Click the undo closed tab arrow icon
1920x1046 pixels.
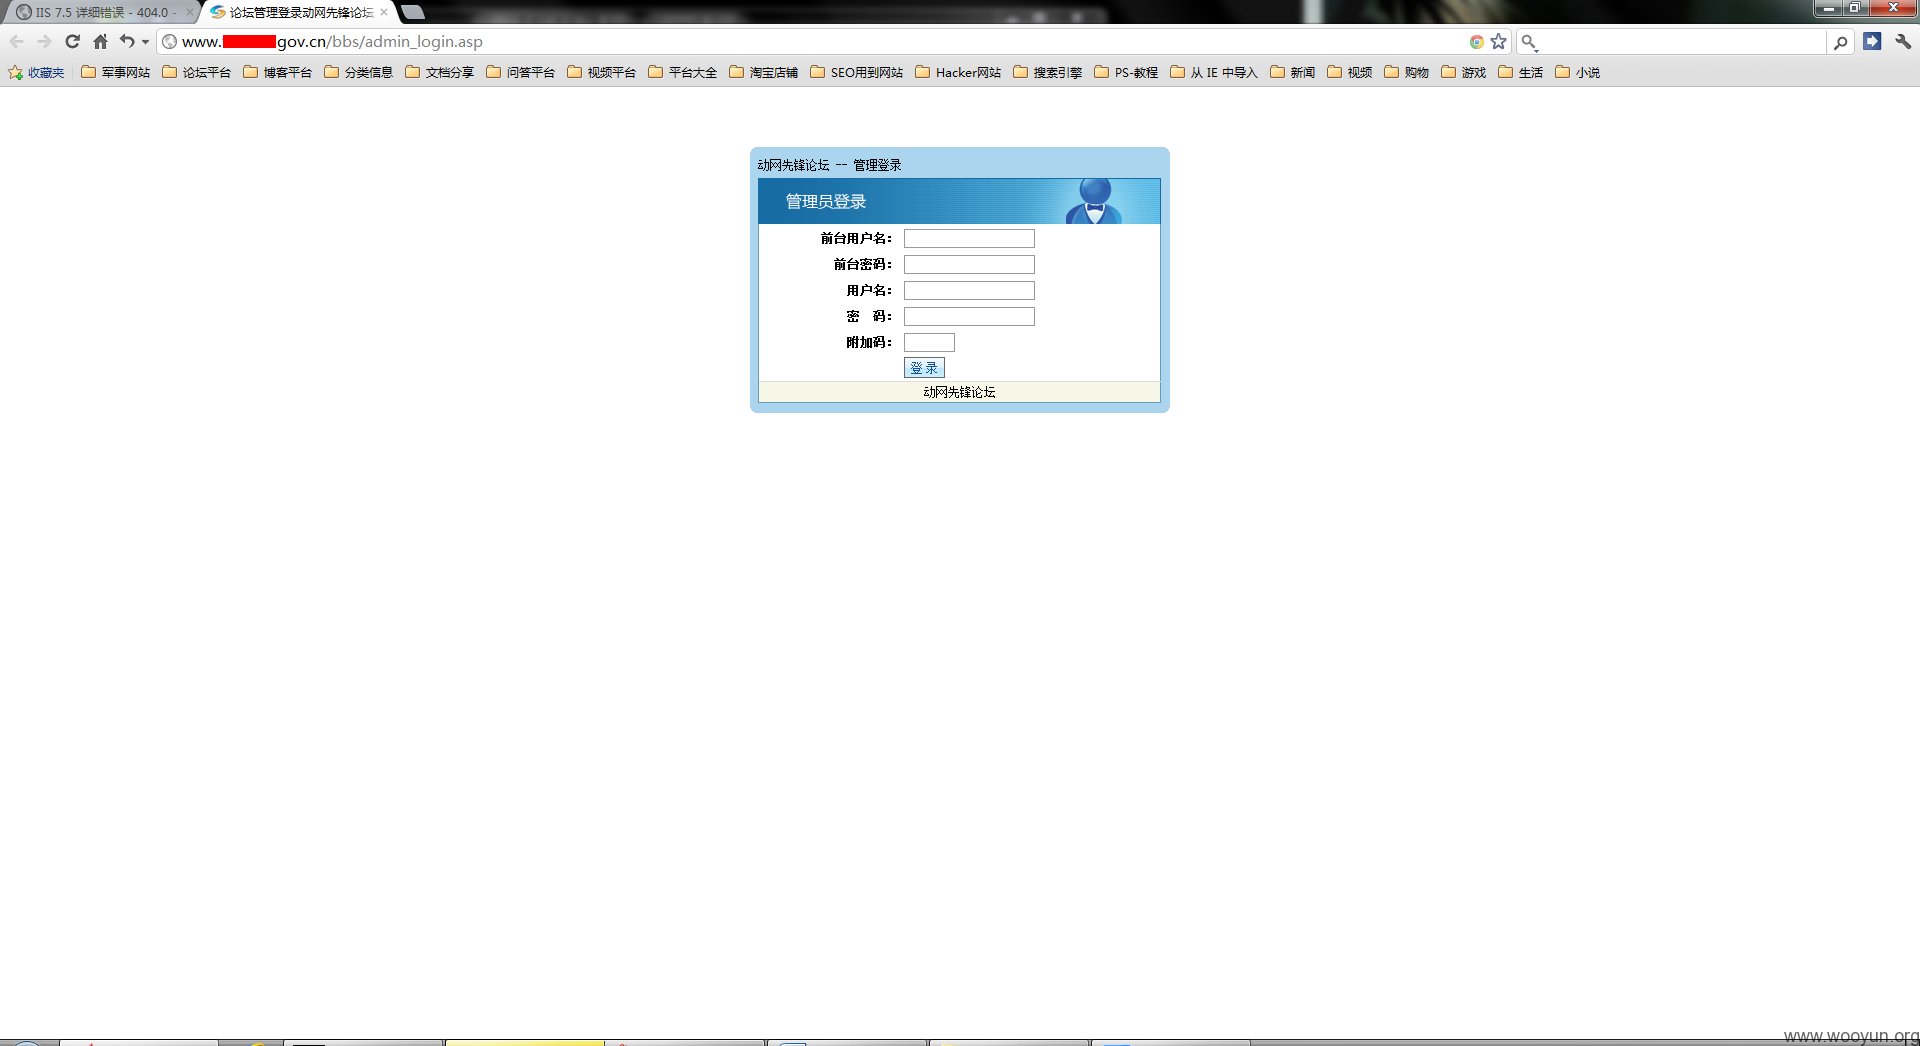click(127, 41)
